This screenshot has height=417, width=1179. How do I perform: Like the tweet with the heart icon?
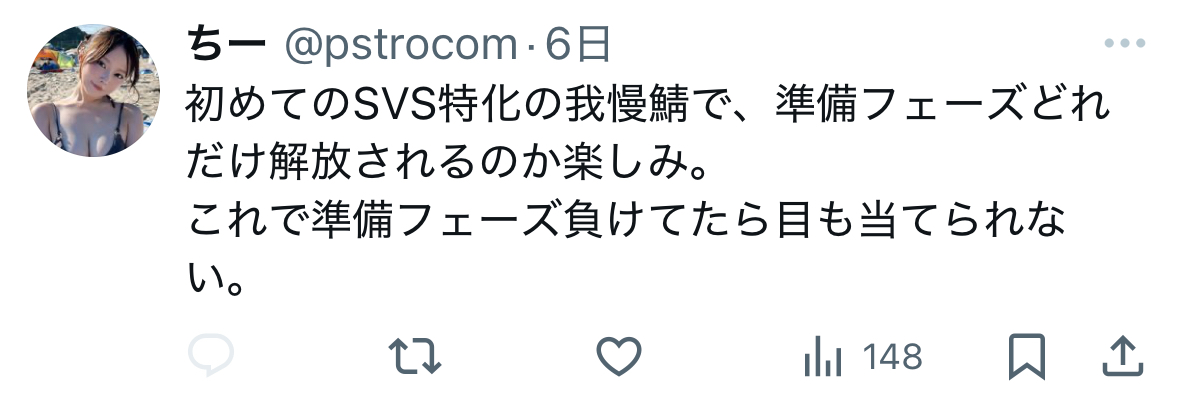pos(619,356)
